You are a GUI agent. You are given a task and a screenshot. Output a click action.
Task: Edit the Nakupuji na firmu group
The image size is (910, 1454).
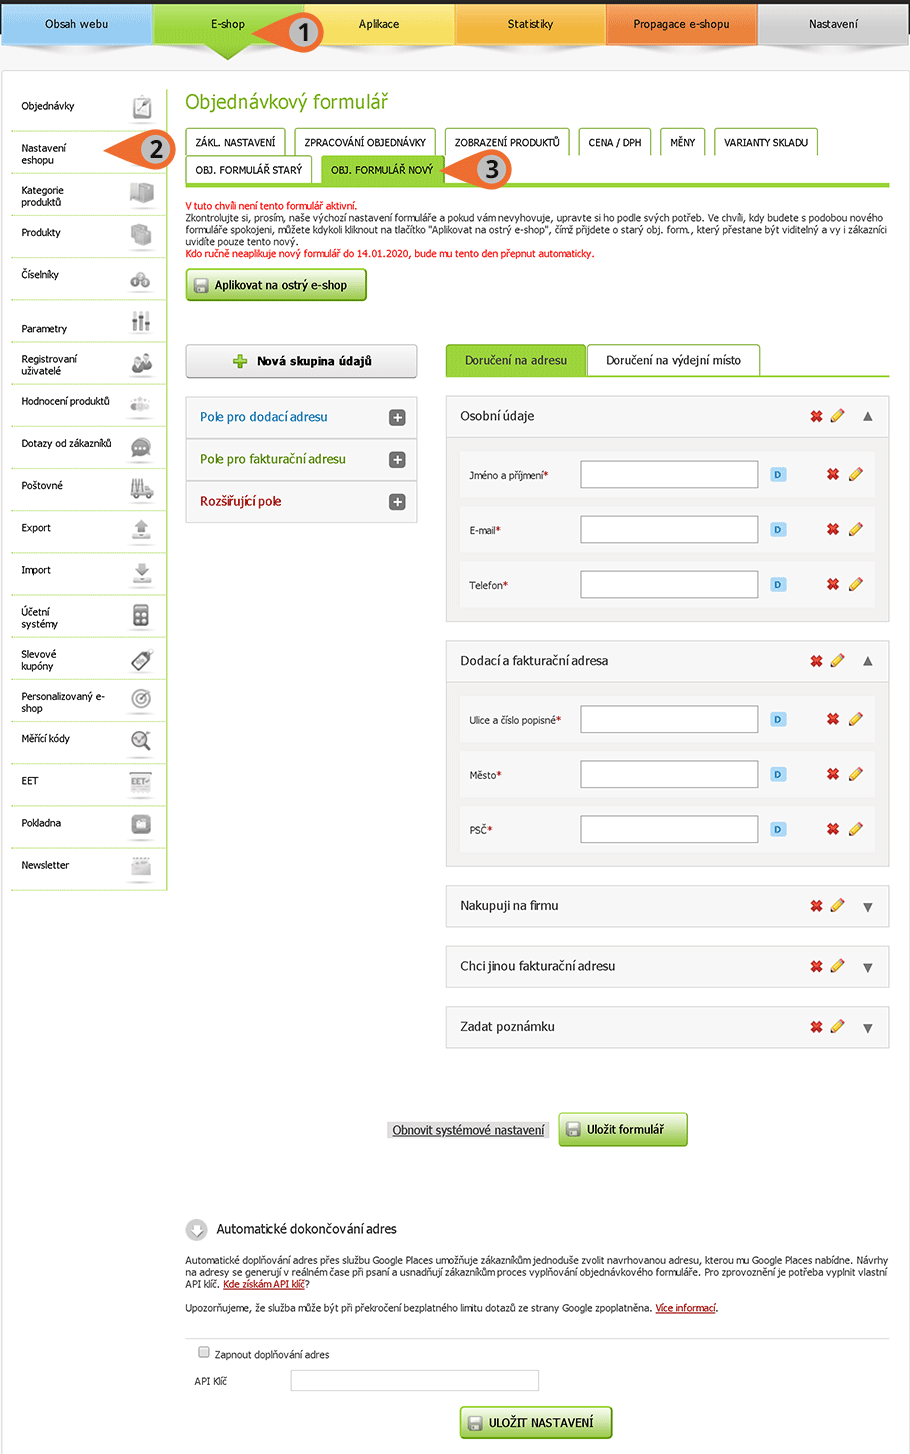point(838,905)
